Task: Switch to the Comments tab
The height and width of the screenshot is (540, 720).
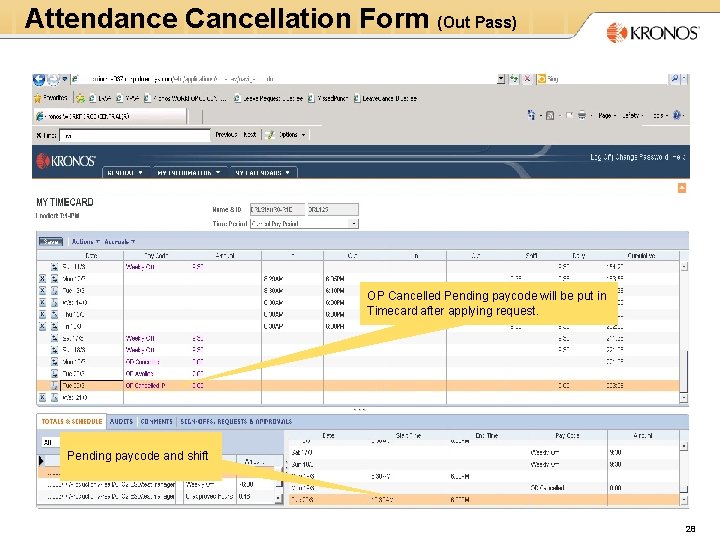Action: (156, 422)
